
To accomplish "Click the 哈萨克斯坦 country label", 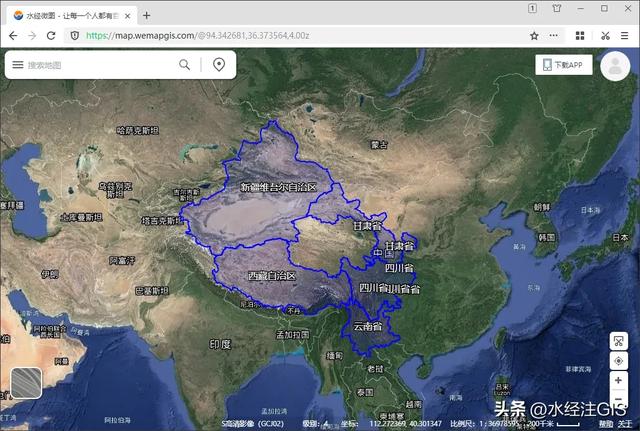I will coord(138,131).
